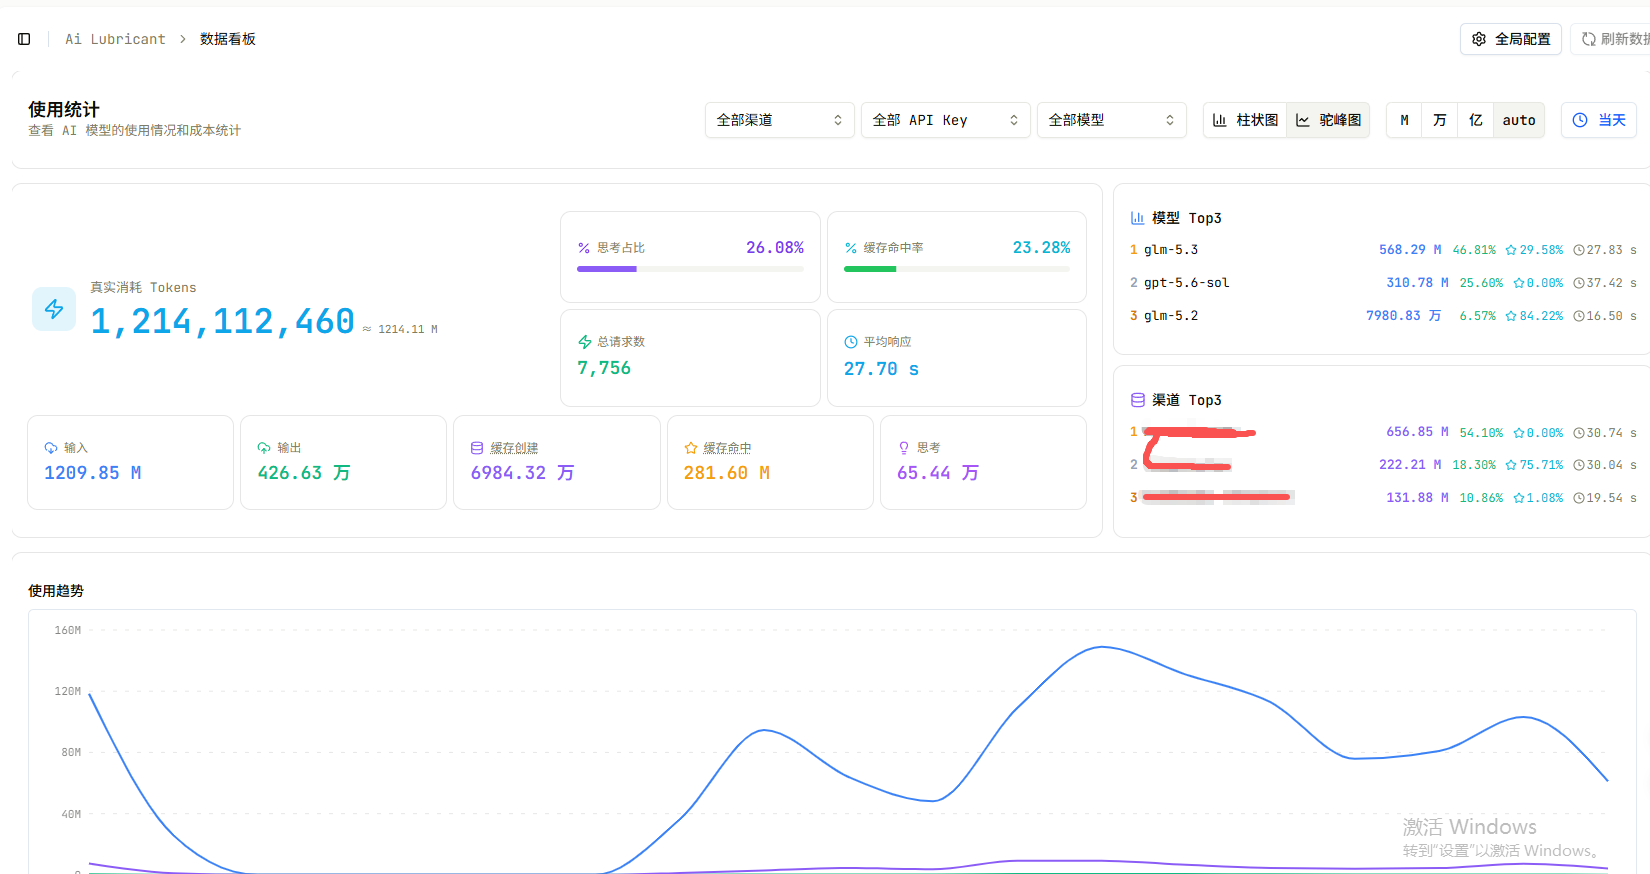Toggle the sidebar panel icon
Screen dimensions: 1650x874
click(24, 39)
